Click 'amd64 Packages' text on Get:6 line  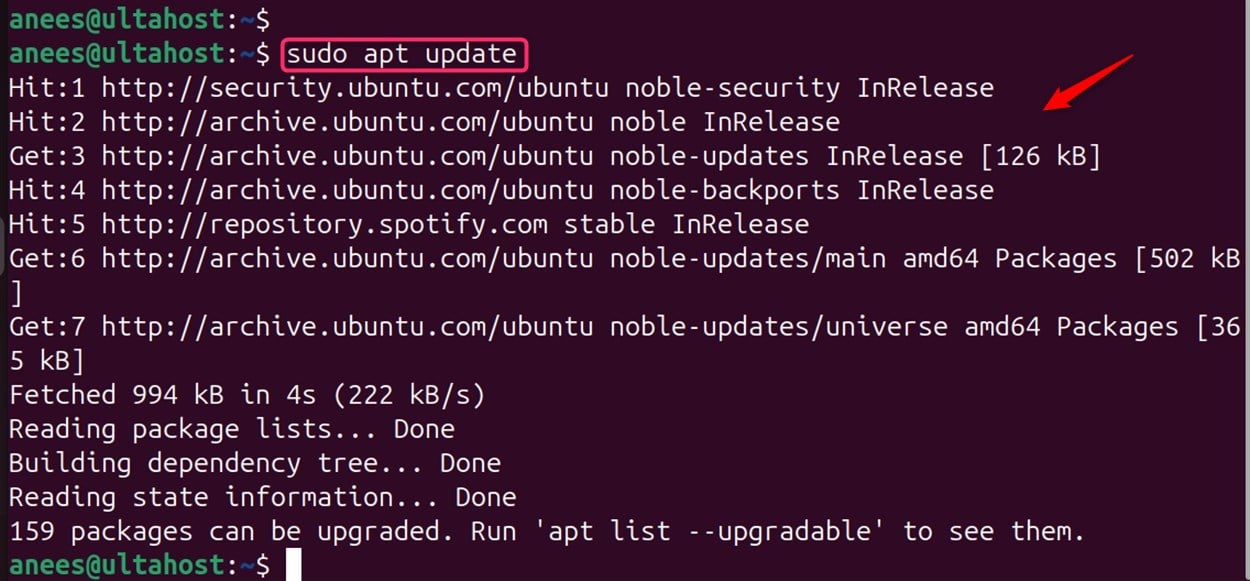pos(1009,258)
